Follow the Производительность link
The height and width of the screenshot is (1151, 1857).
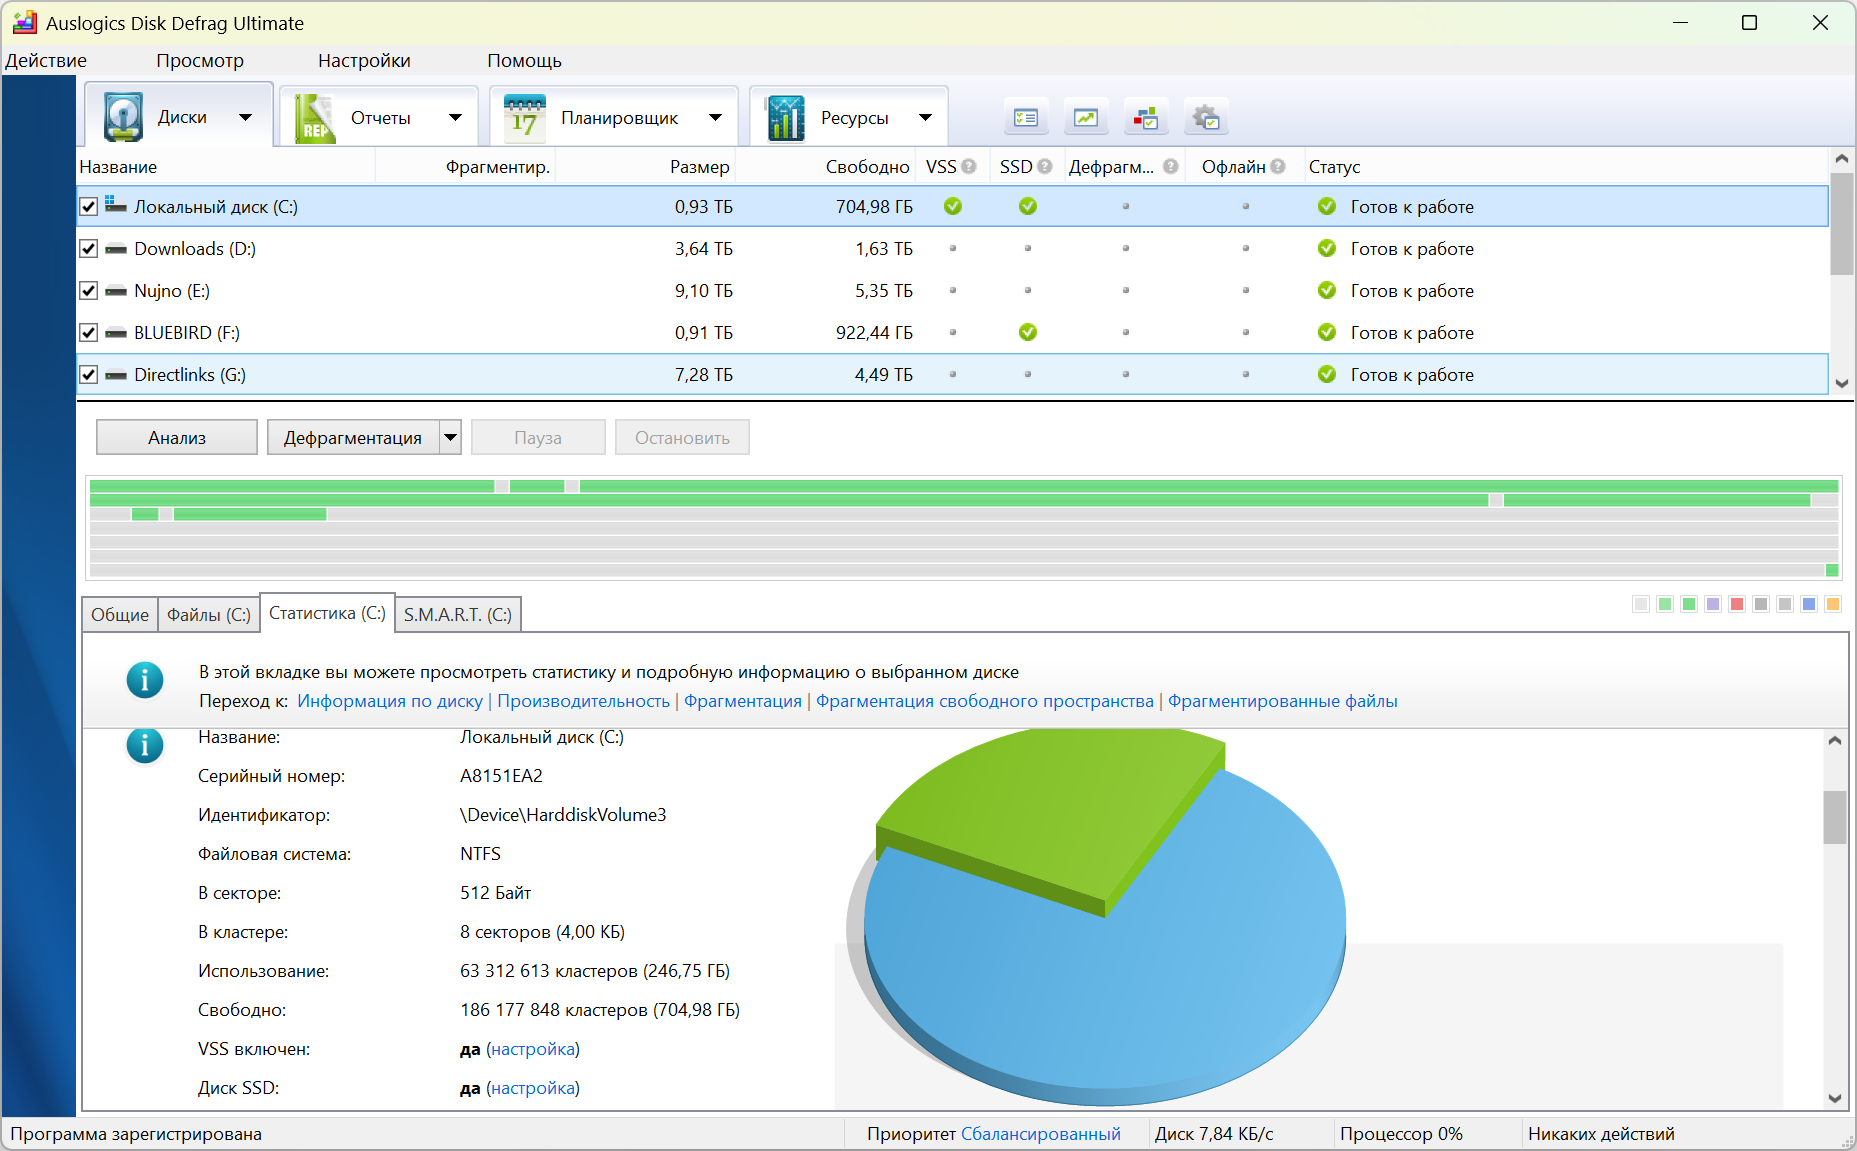pyautogui.click(x=584, y=701)
